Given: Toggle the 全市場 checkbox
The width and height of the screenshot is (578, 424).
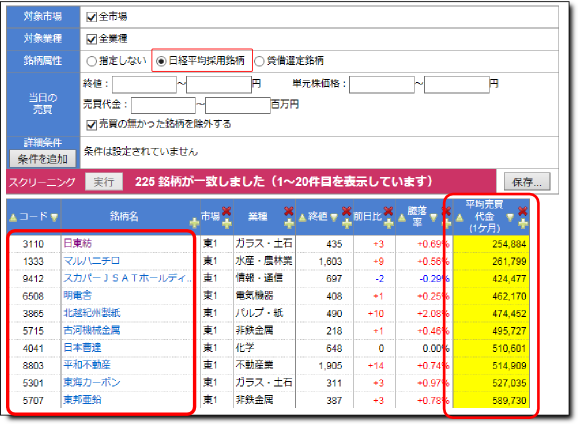Looking at the screenshot, I should click(91, 17).
